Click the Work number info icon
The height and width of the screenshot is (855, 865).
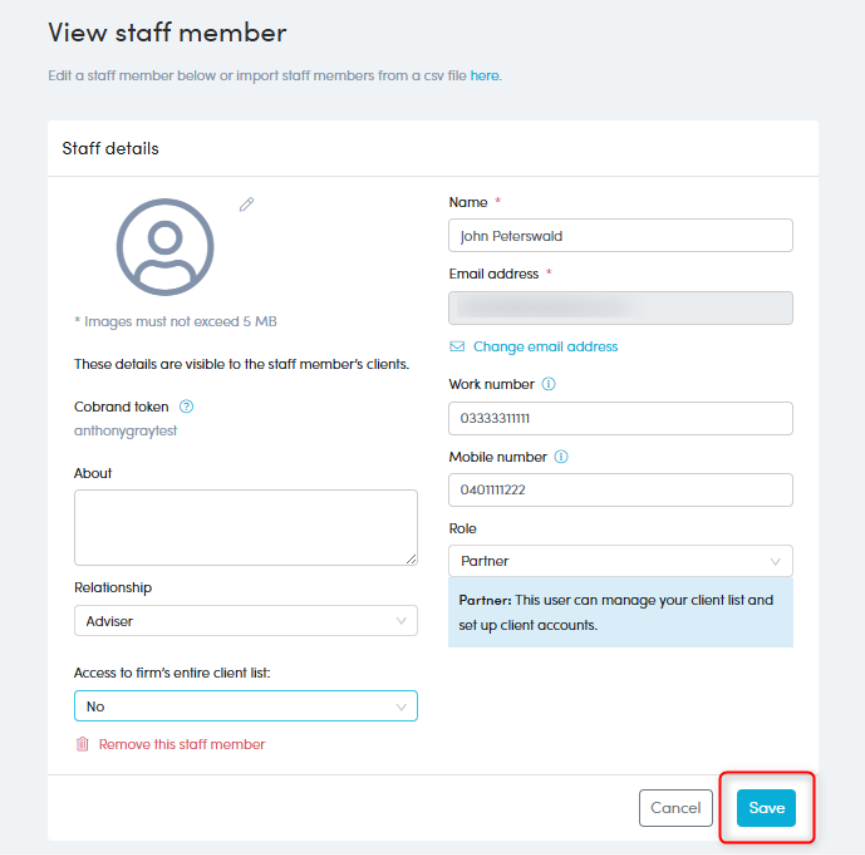(x=548, y=384)
